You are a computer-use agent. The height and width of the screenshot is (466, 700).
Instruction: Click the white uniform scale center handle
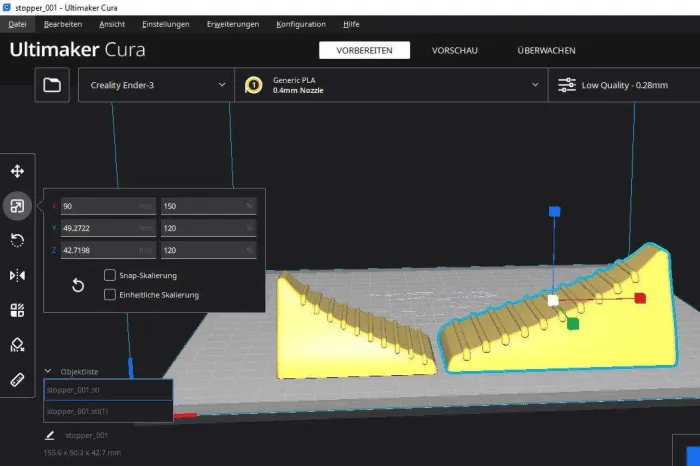click(553, 300)
